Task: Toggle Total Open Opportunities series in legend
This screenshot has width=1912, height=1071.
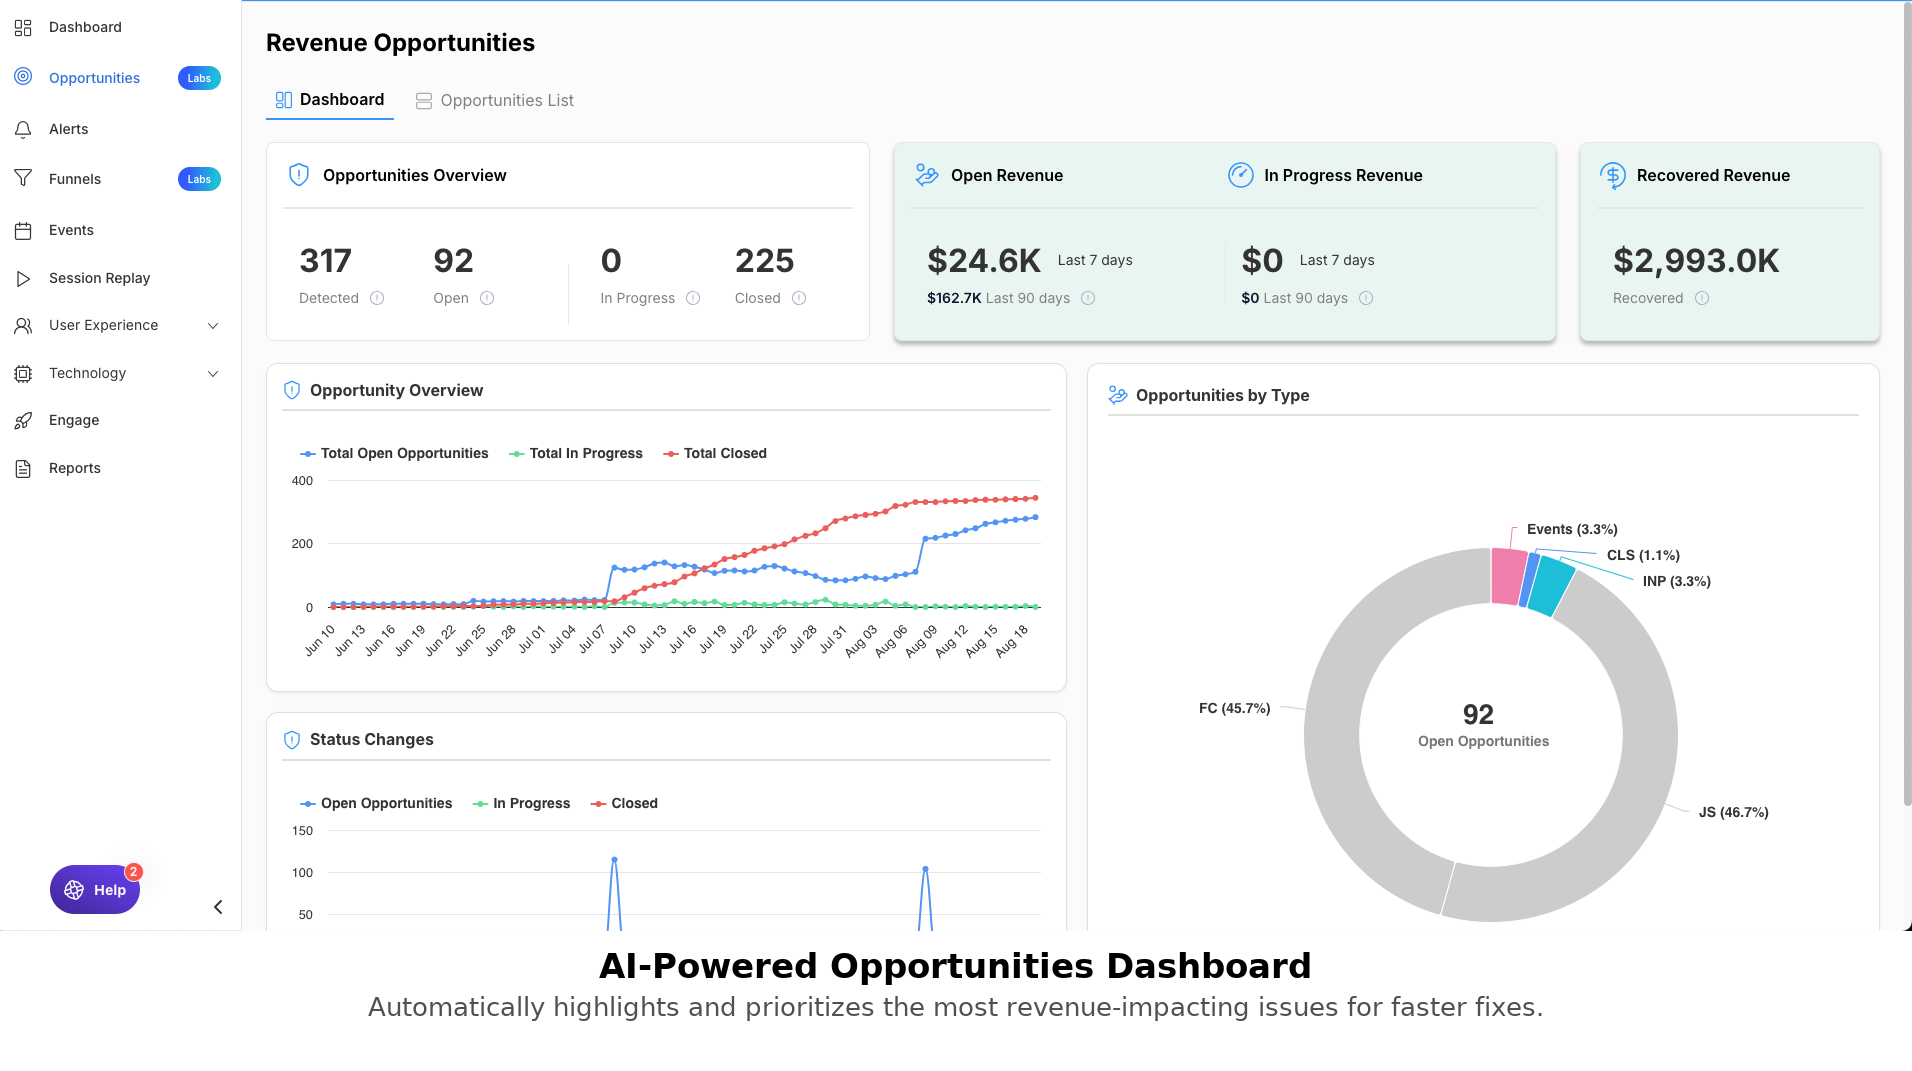Action: point(394,454)
